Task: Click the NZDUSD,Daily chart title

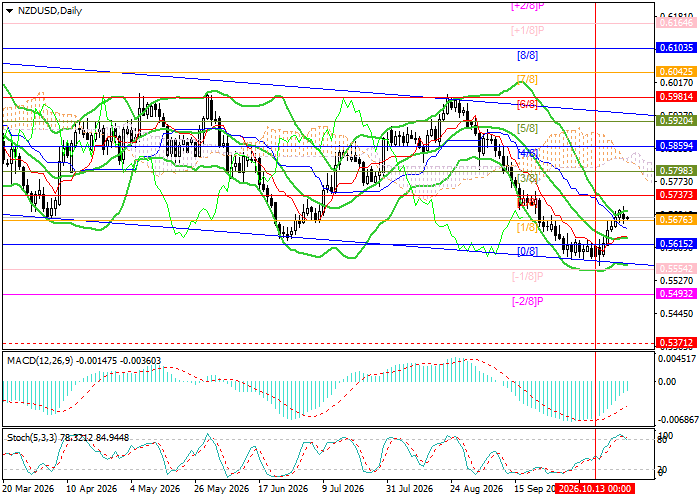Action: (x=50, y=11)
